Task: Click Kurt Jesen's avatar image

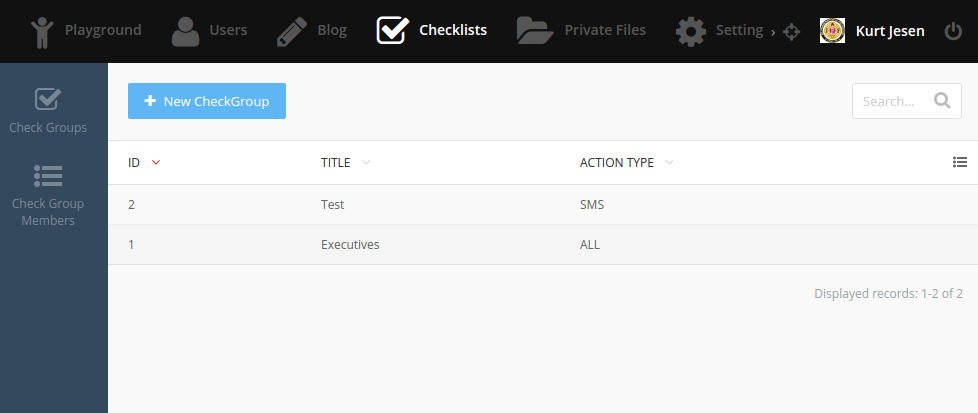Action: pyautogui.click(x=832, y=31)
